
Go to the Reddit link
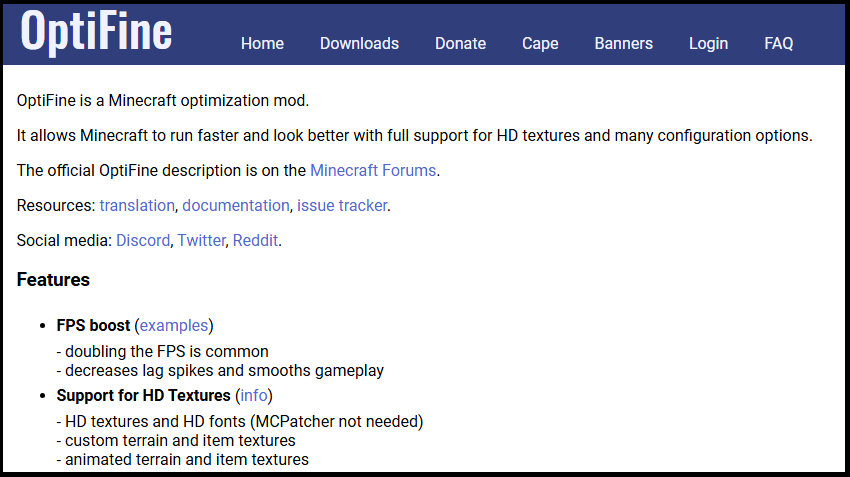[255, 240]
